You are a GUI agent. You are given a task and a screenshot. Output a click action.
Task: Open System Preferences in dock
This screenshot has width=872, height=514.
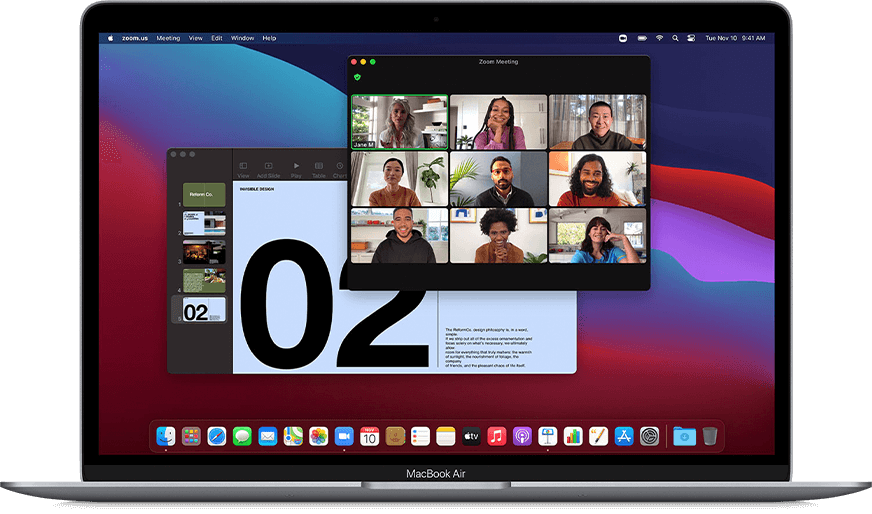point(650,437)
